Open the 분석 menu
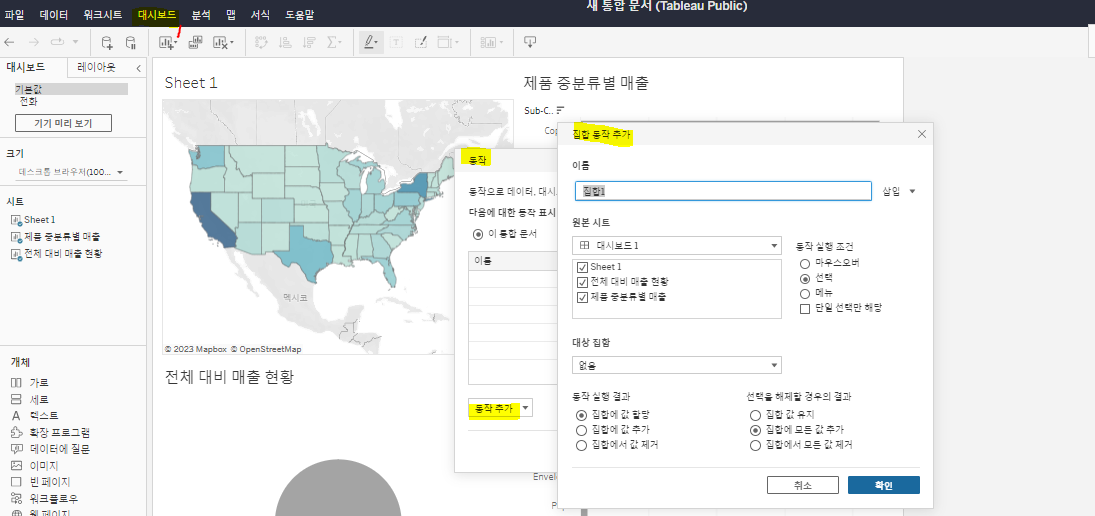Screen dimensions: 1095x516 [201, 14]
